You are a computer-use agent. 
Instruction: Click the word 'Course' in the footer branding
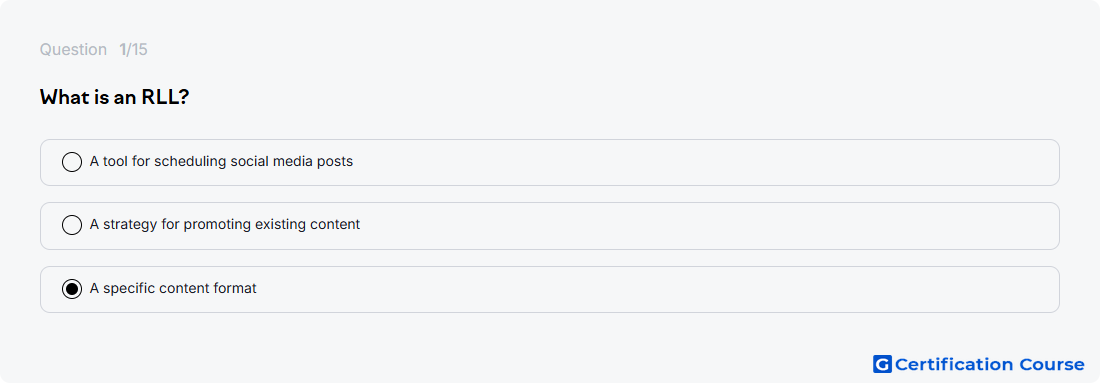pyautogui.click(x=1051, y=365)
